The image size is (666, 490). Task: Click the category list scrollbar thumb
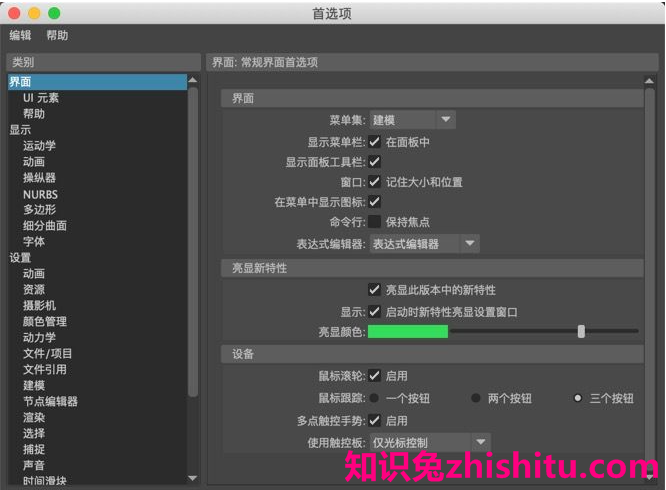click(x=193, y=242)
